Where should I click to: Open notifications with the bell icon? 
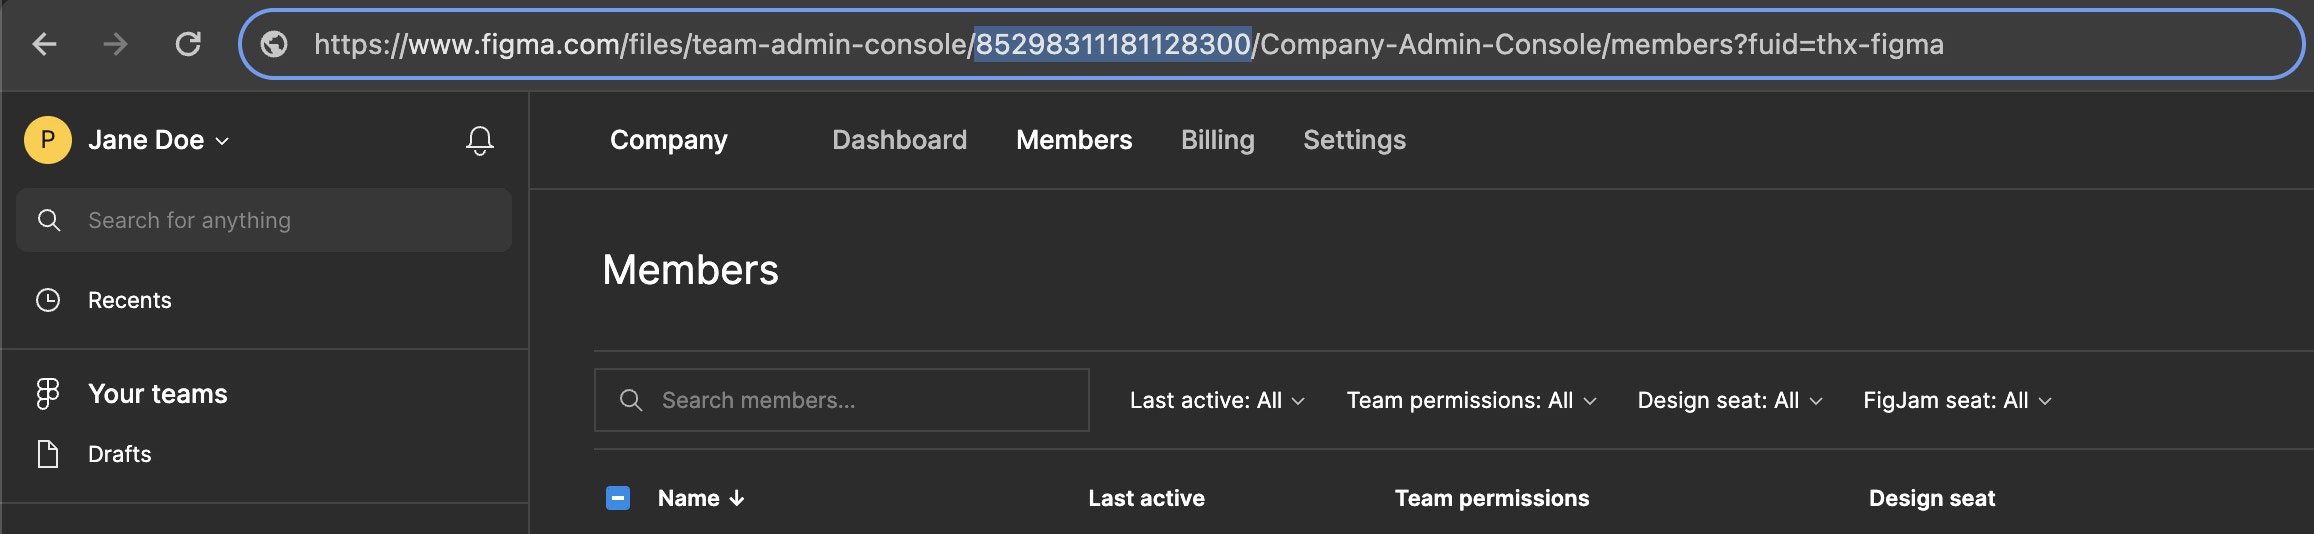coord(480,140)
